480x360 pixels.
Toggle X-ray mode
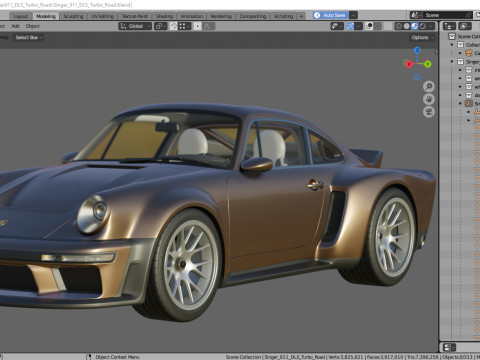pos(388,26)
